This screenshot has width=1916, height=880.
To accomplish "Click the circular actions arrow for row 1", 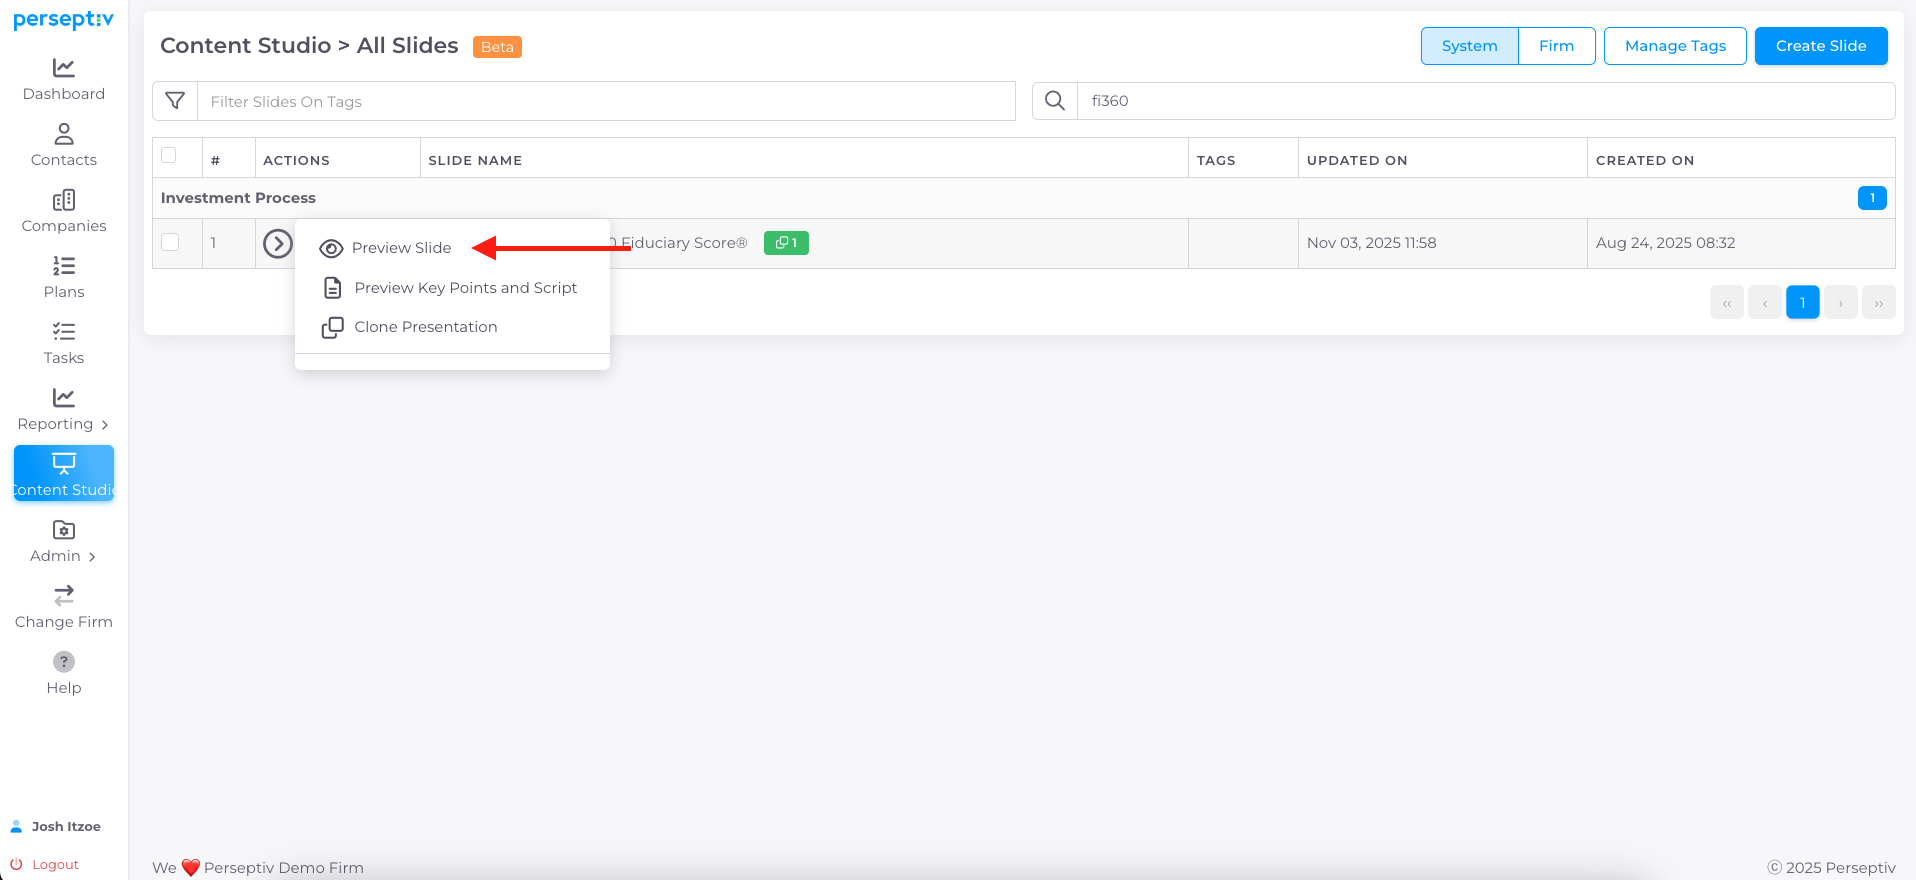I will pos(278,243).
